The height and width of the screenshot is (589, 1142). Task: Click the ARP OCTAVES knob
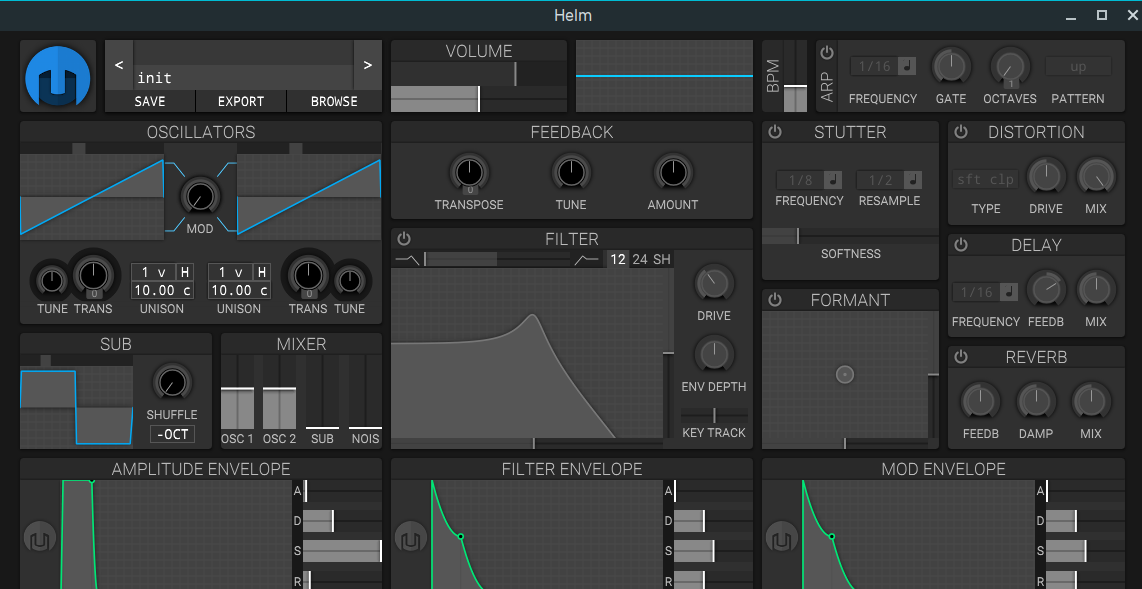[x=1009, y=66]
